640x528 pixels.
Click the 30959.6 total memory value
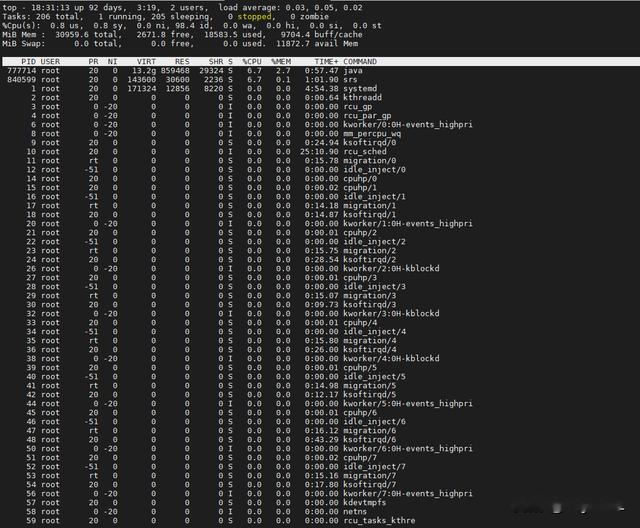pos(72,34)
